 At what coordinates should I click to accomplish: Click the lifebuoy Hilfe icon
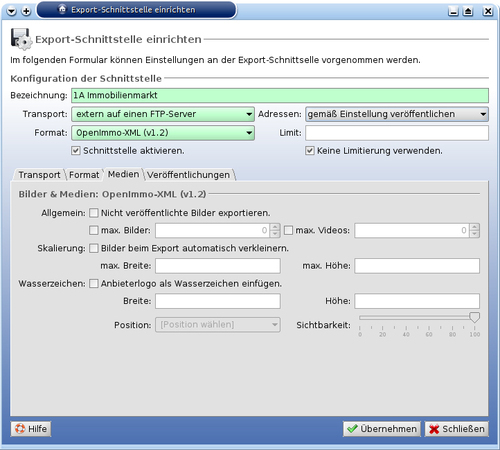(x=20, y=429)
